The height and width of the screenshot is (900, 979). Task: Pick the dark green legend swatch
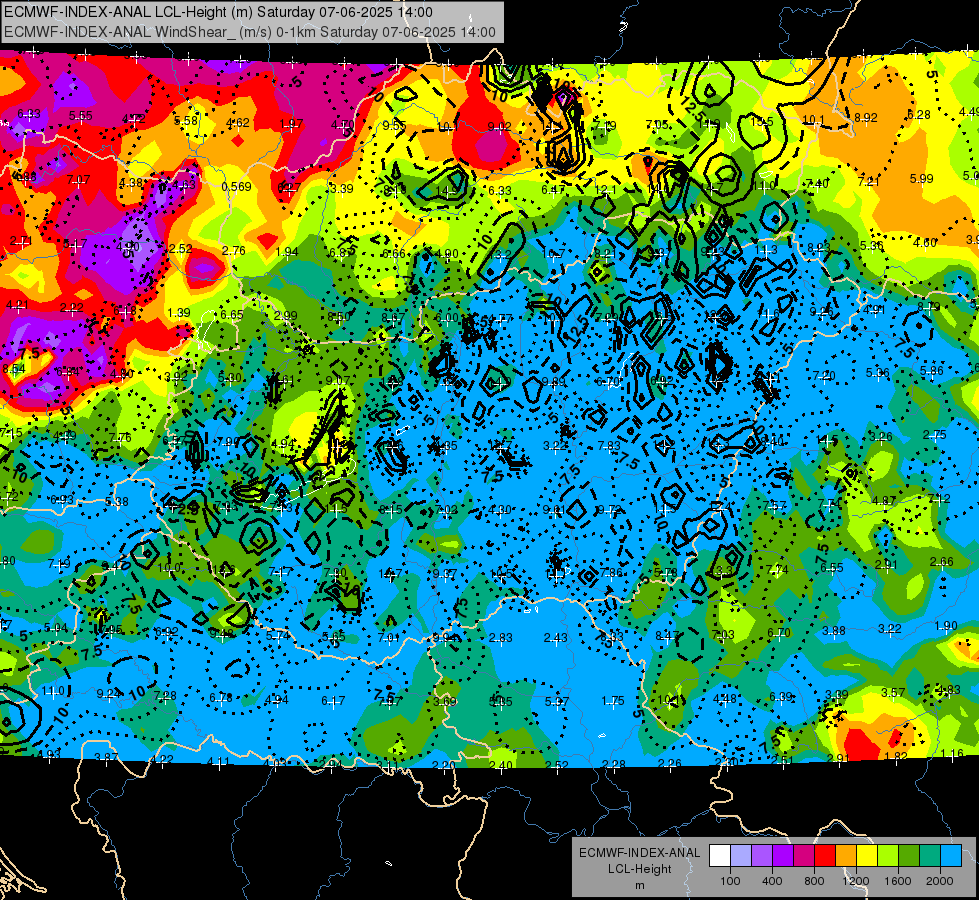tap(908, 856)
